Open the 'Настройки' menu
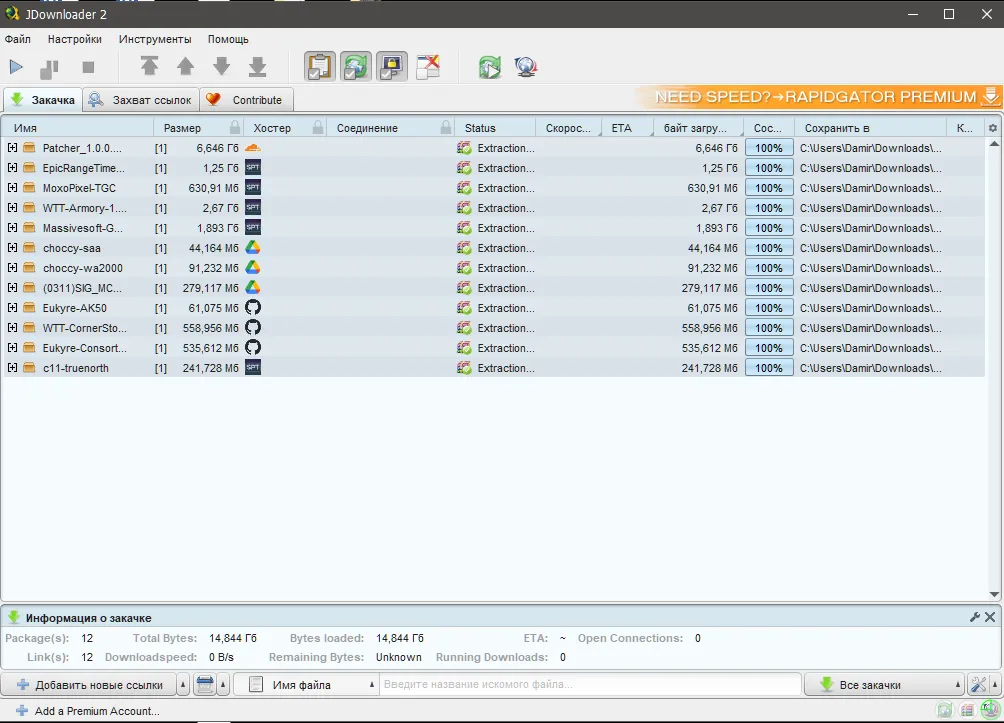 click(x=74, y=39)
